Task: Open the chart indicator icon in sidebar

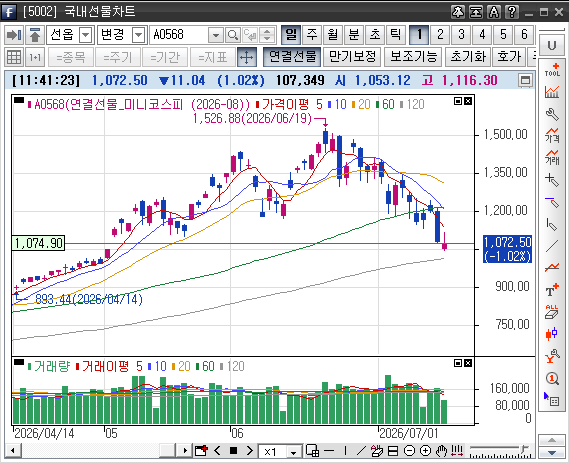Action: tap(552, 92)
